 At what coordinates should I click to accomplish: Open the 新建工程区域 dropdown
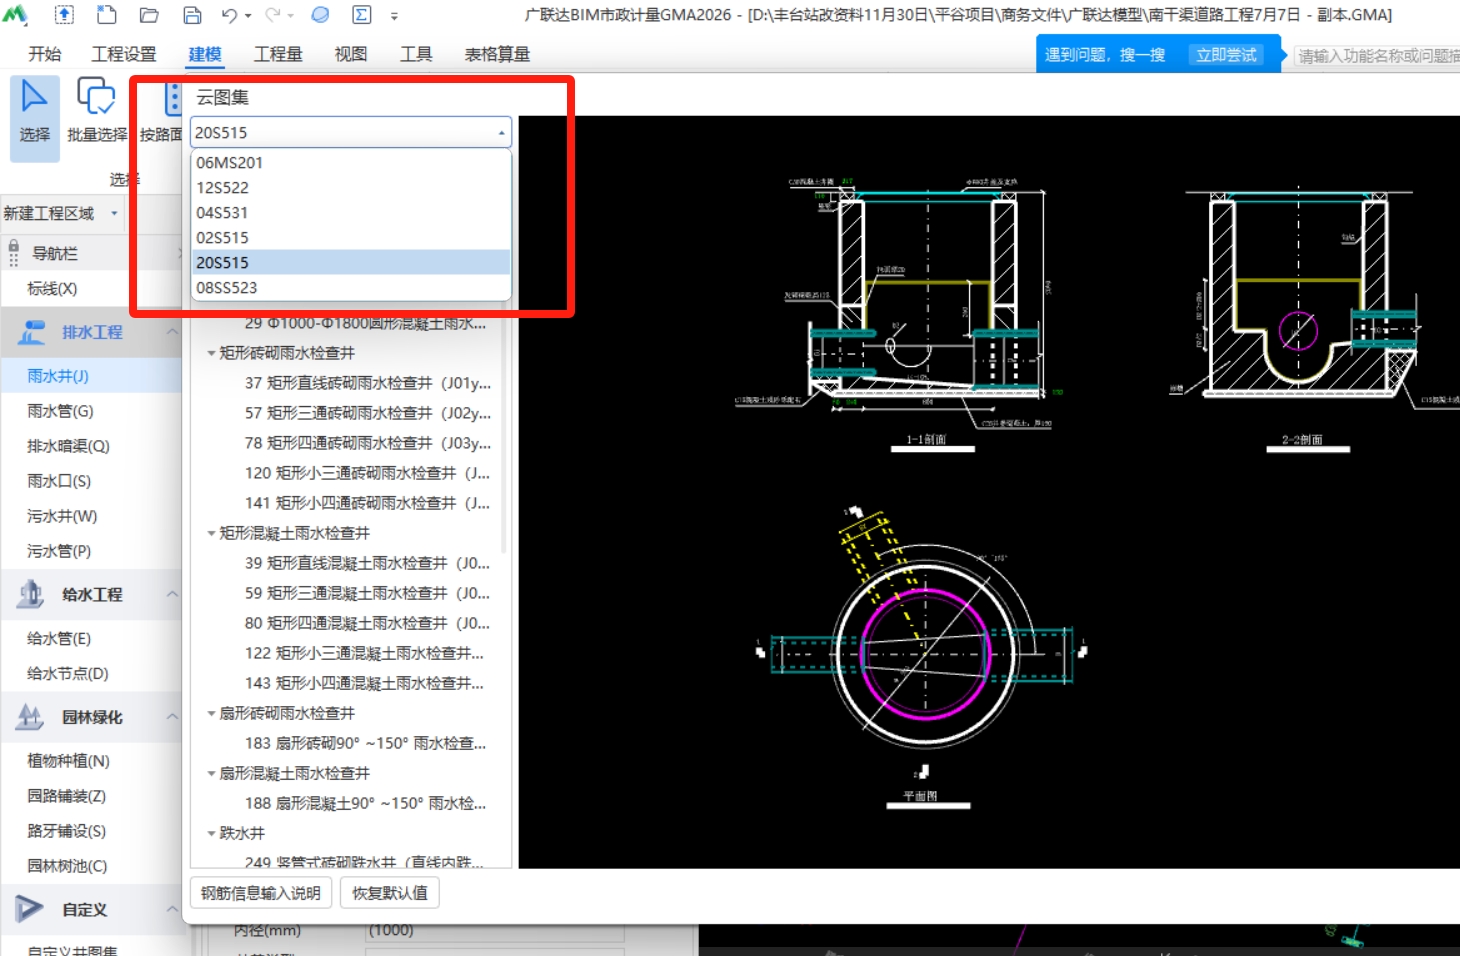point(114,213)
